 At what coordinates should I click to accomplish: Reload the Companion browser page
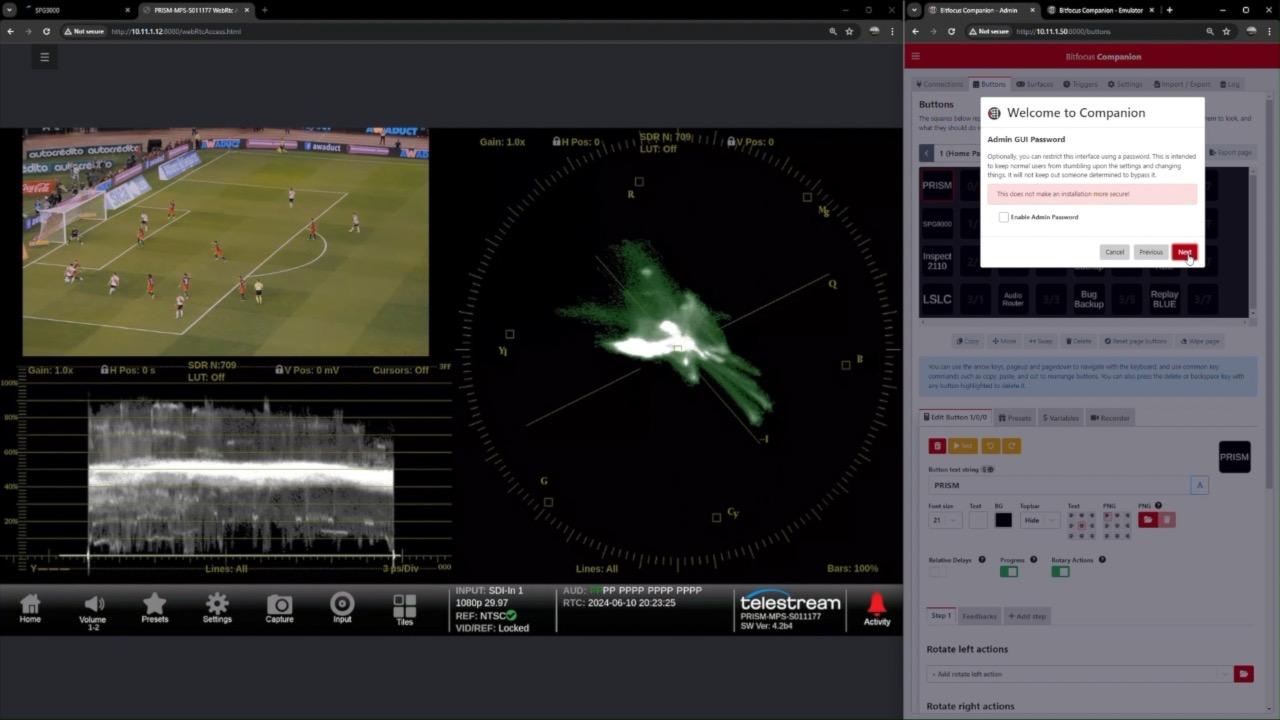pyautogui.click(x=951, y=31)
